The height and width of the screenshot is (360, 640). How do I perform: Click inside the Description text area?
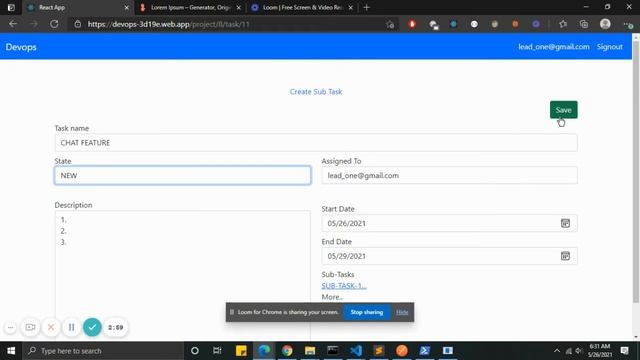[183, 276]
